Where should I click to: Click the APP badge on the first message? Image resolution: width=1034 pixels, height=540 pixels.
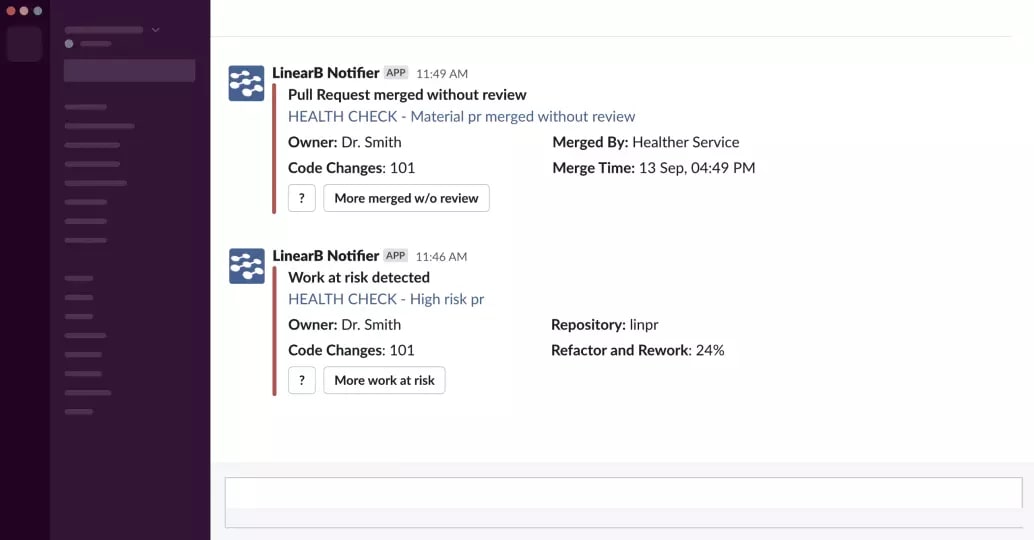click(396, 73)
